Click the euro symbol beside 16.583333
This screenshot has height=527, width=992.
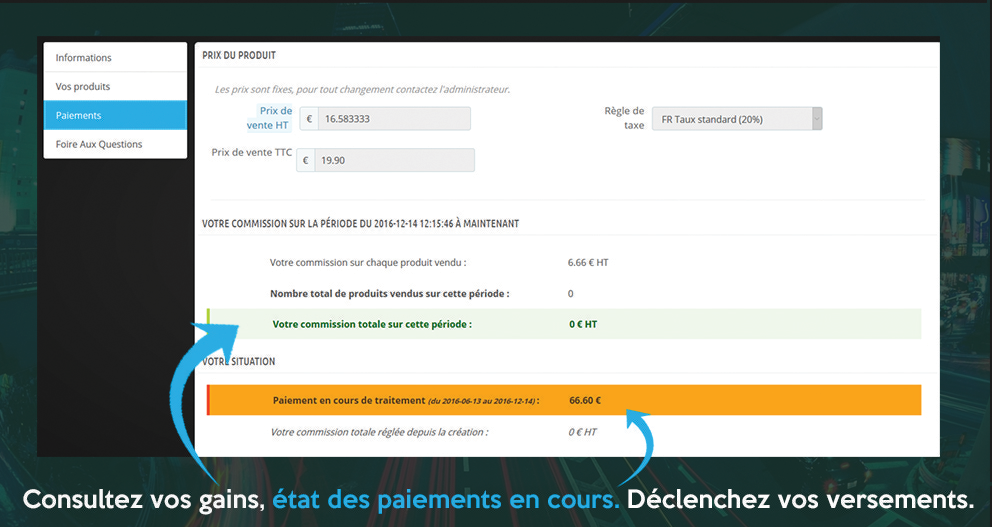[x=309, y=119]
